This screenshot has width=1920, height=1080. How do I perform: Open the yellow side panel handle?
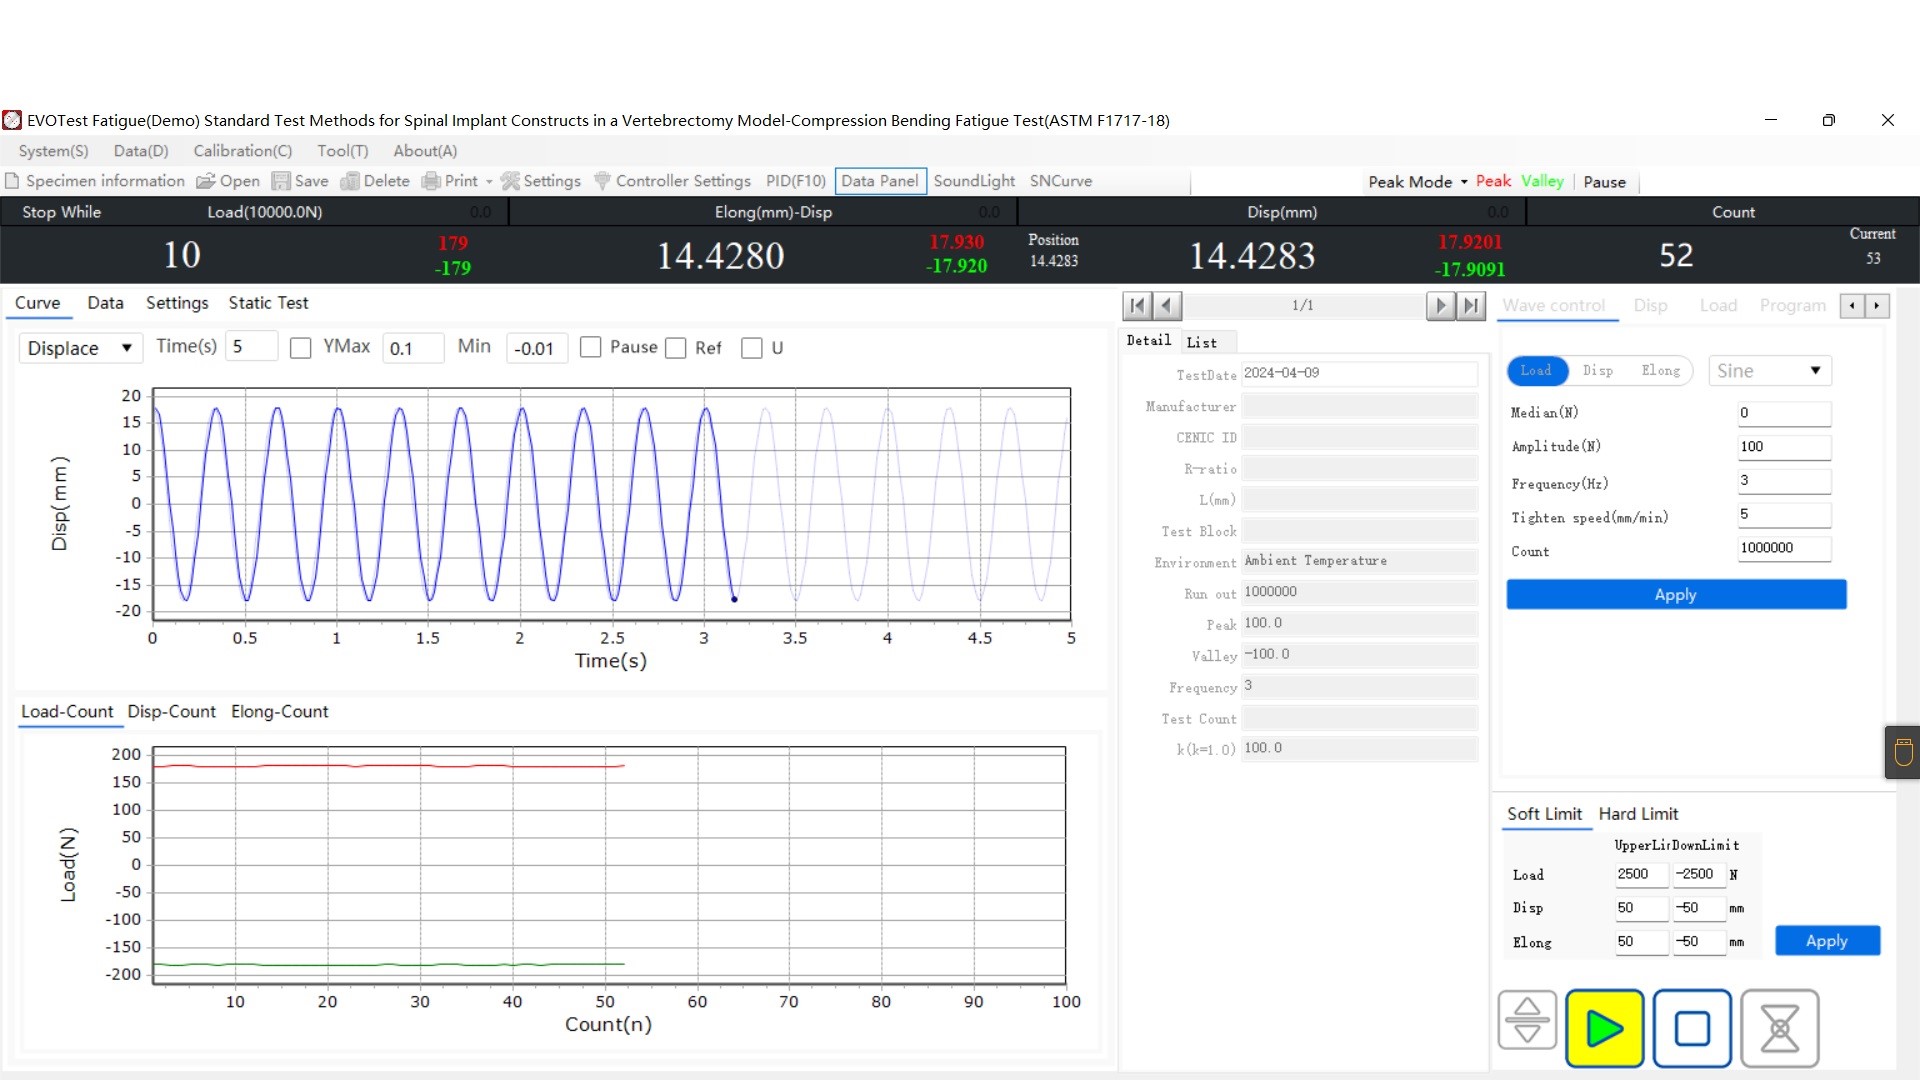[x=1902, y=752]
